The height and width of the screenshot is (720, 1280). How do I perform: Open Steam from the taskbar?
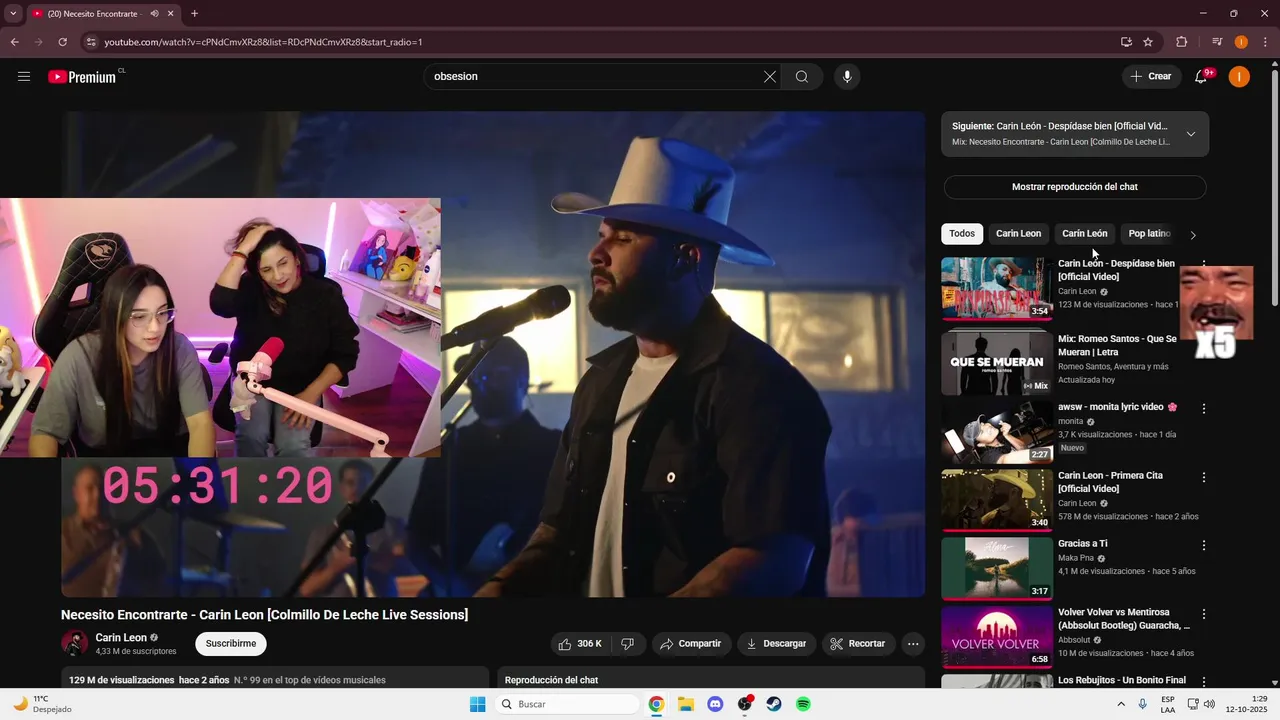(774, 704)
